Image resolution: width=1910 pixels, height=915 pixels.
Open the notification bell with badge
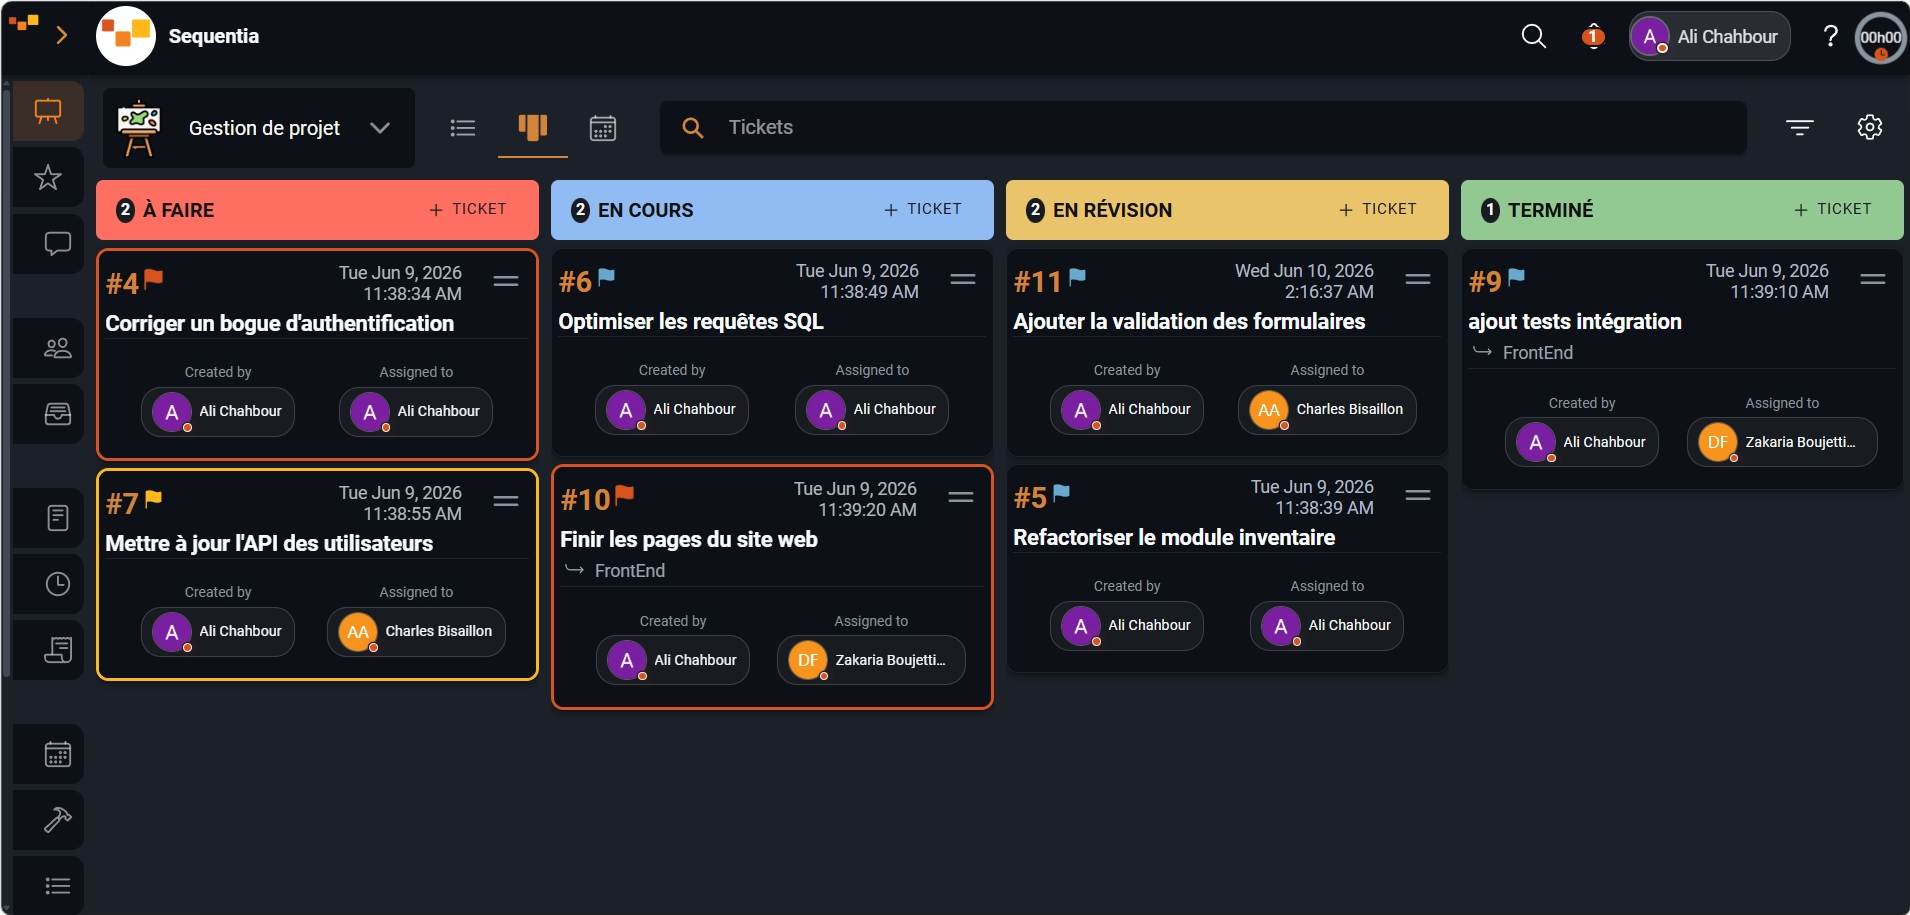[x=1593, y=37]
